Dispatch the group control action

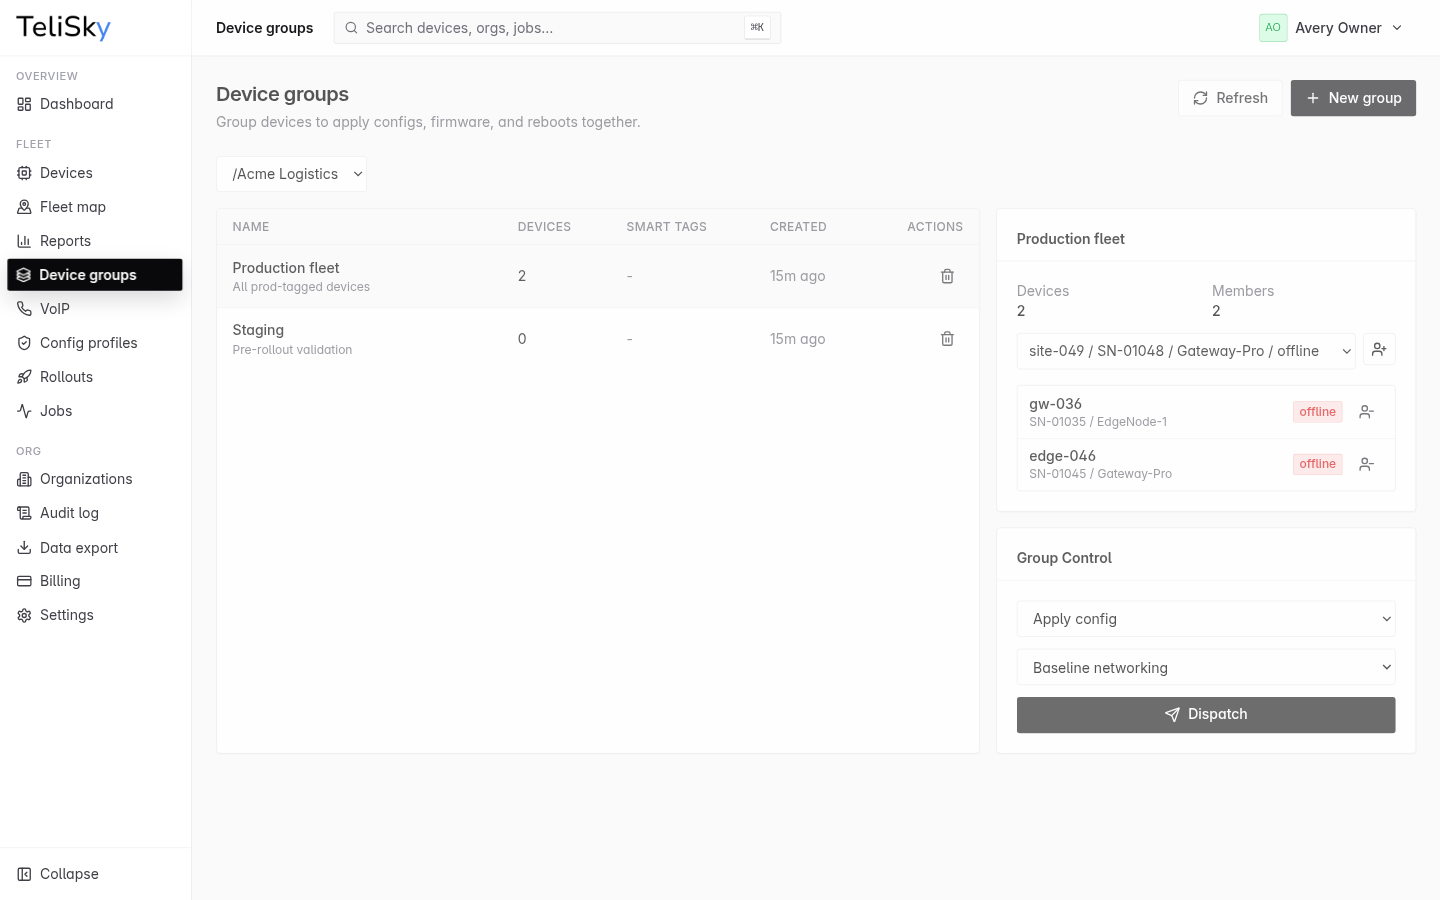coord(1206,715)
